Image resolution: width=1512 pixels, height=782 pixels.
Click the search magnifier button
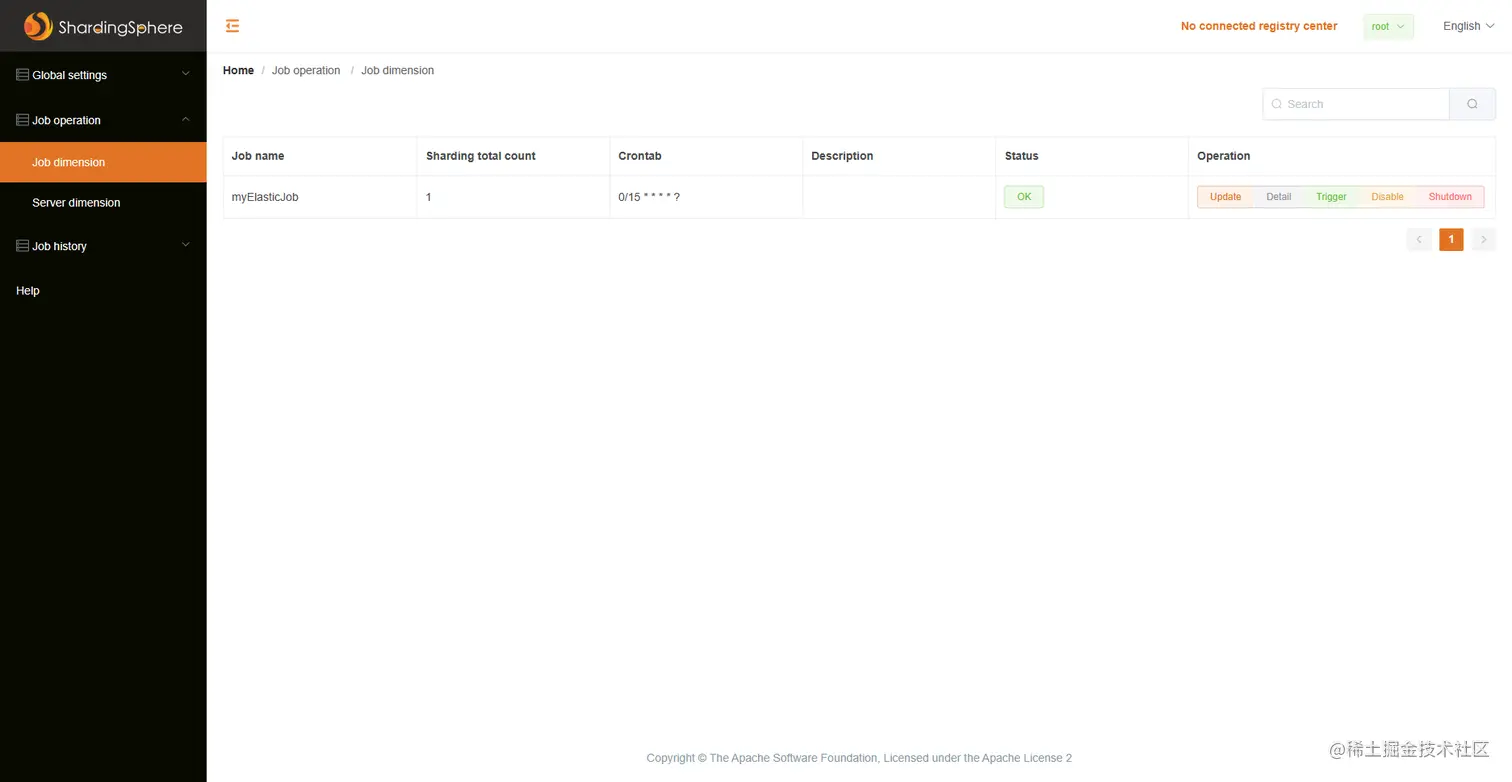tap(1472, 104)
